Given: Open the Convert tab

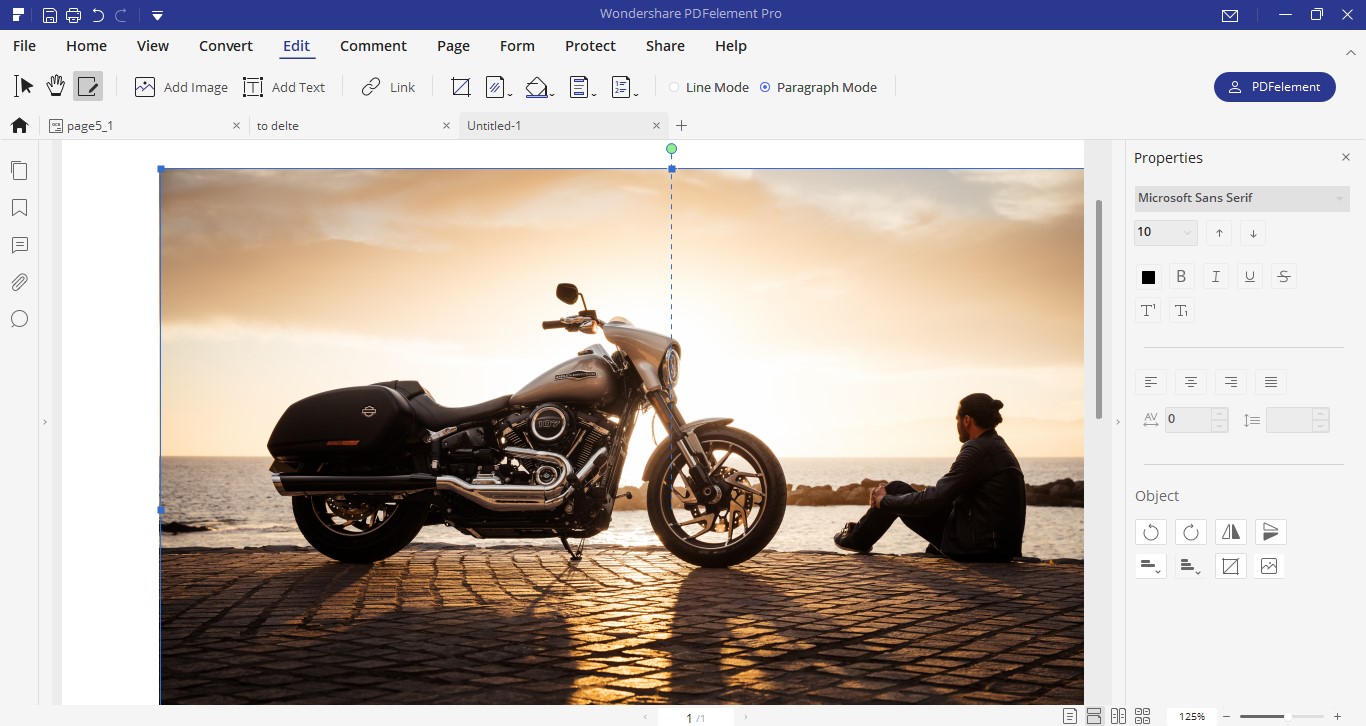Looking at the screenshot, I should point(226,46).
